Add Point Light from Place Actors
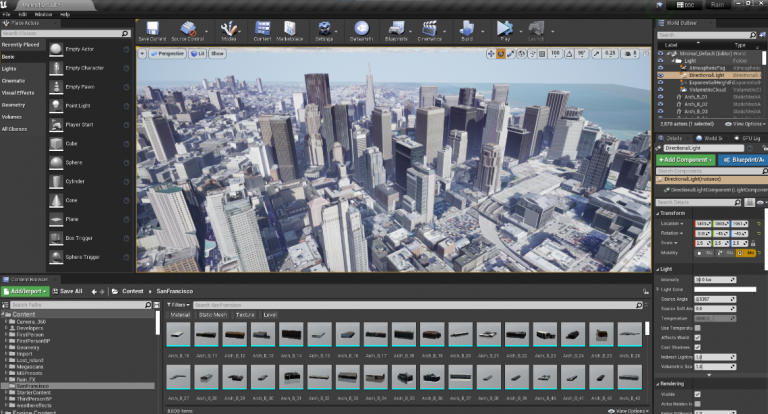 tap(90, 106)
